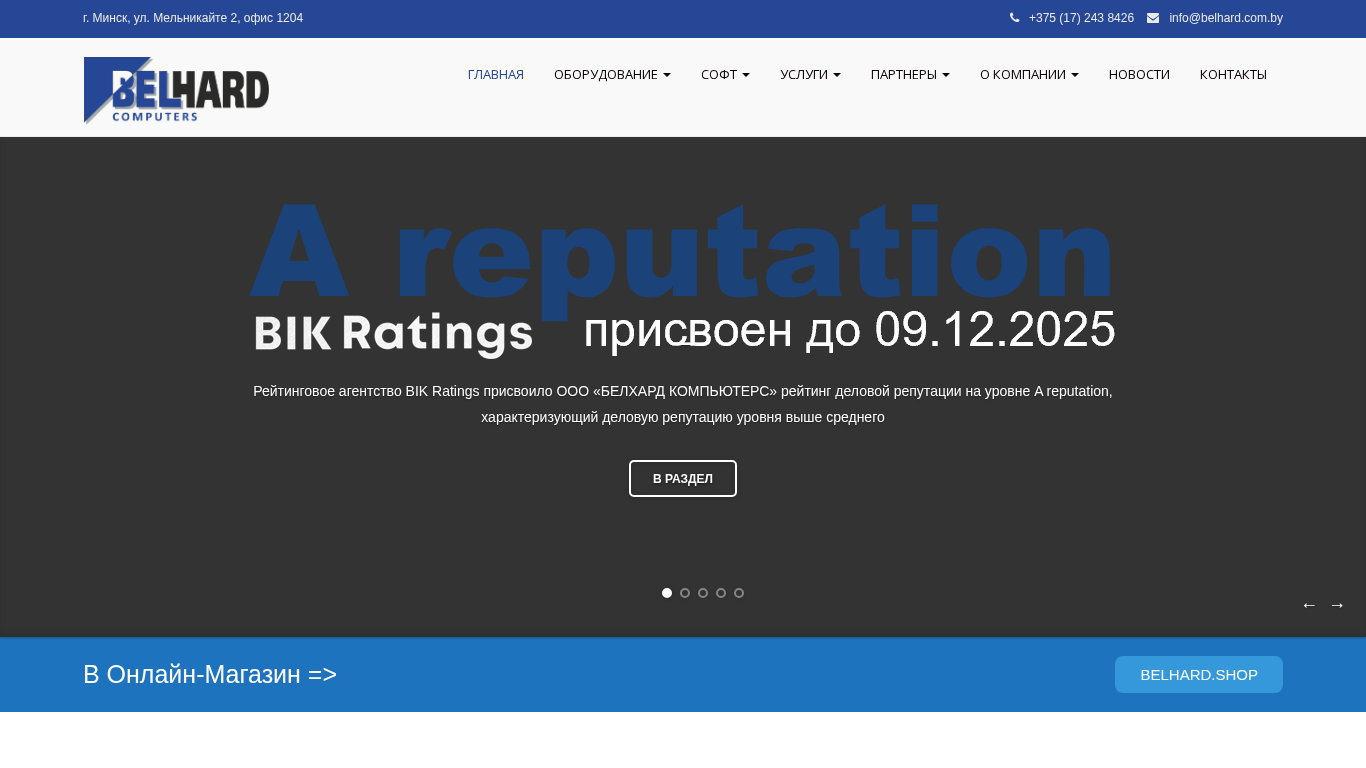This screenshot has width=1366, height=768.
Task: Select the fourth carousel slide dot
Action: click(x=721, y=593)
